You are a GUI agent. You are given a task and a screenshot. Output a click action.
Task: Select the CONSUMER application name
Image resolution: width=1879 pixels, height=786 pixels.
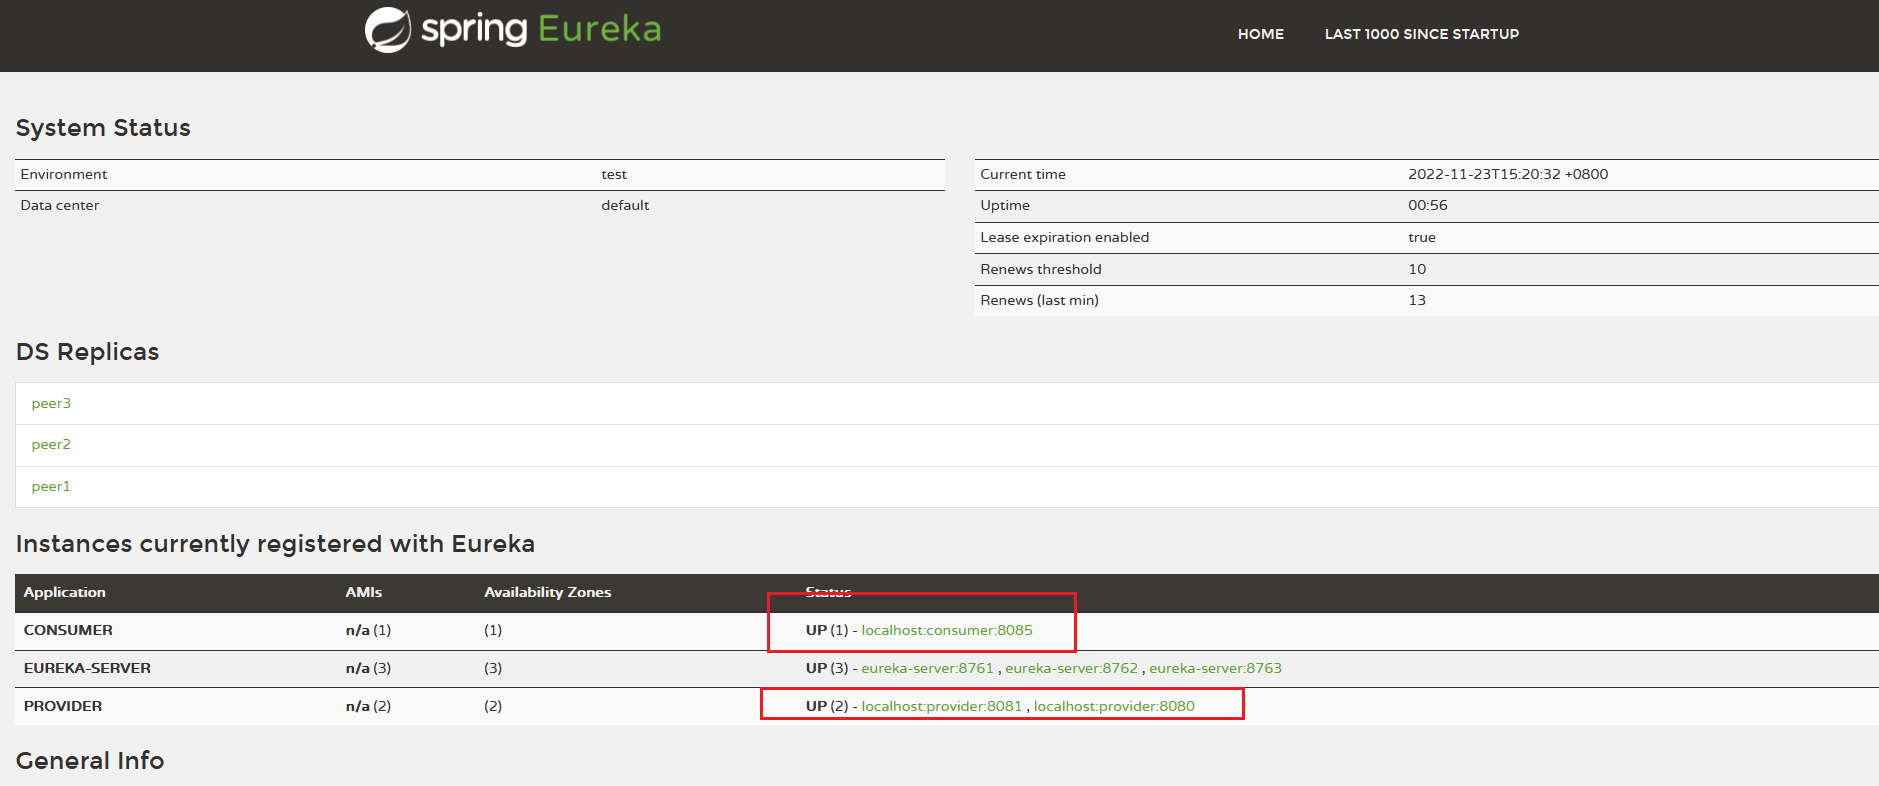(x=68, y=630)
